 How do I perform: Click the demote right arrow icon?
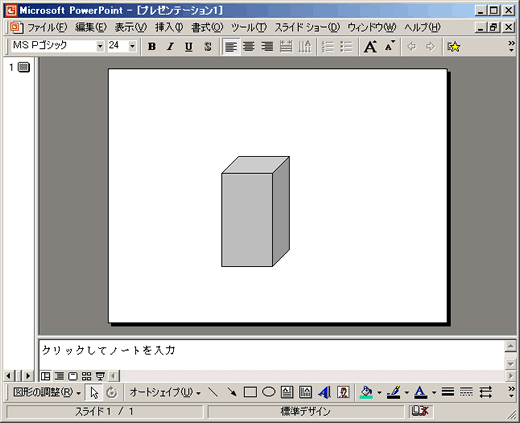(x=430, y=47)
